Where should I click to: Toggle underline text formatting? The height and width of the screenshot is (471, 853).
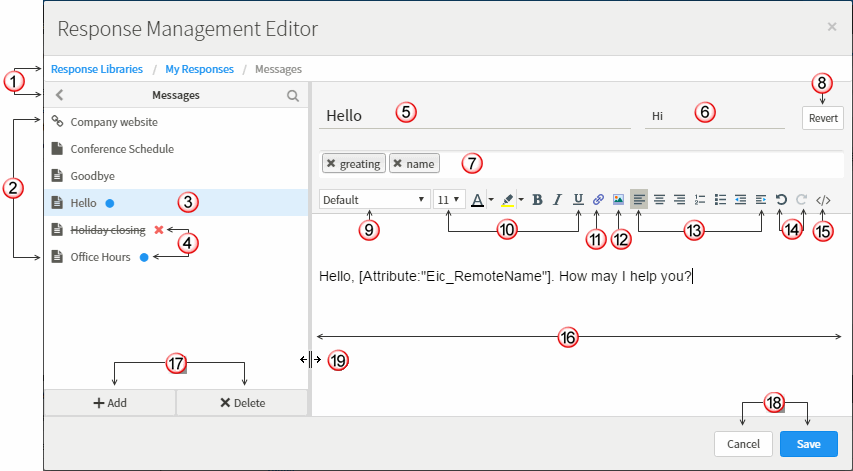(x=579, y=199)
